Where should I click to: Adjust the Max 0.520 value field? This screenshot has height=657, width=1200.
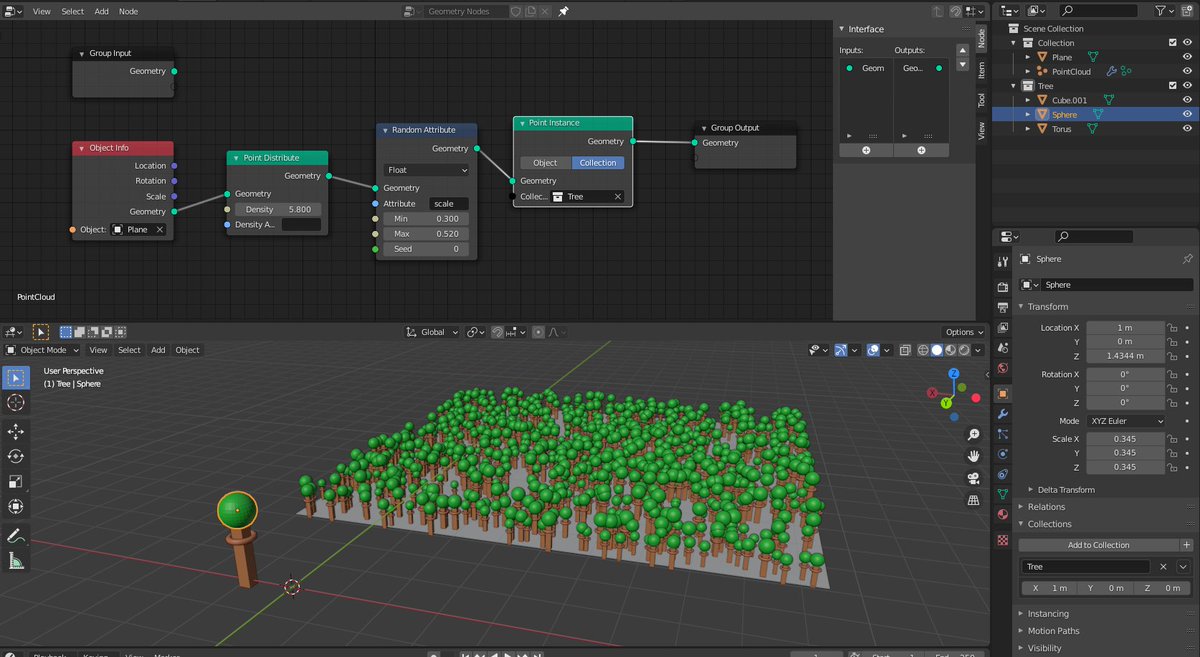(427, 233)
